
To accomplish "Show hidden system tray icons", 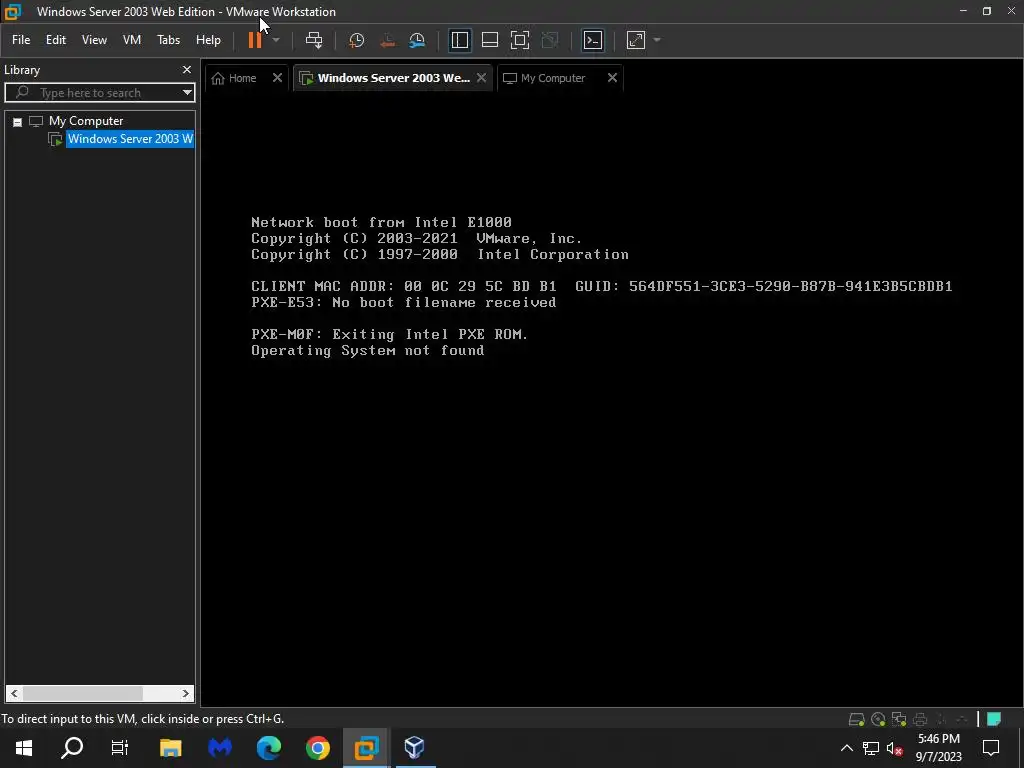I will click(x=846, y=748).
